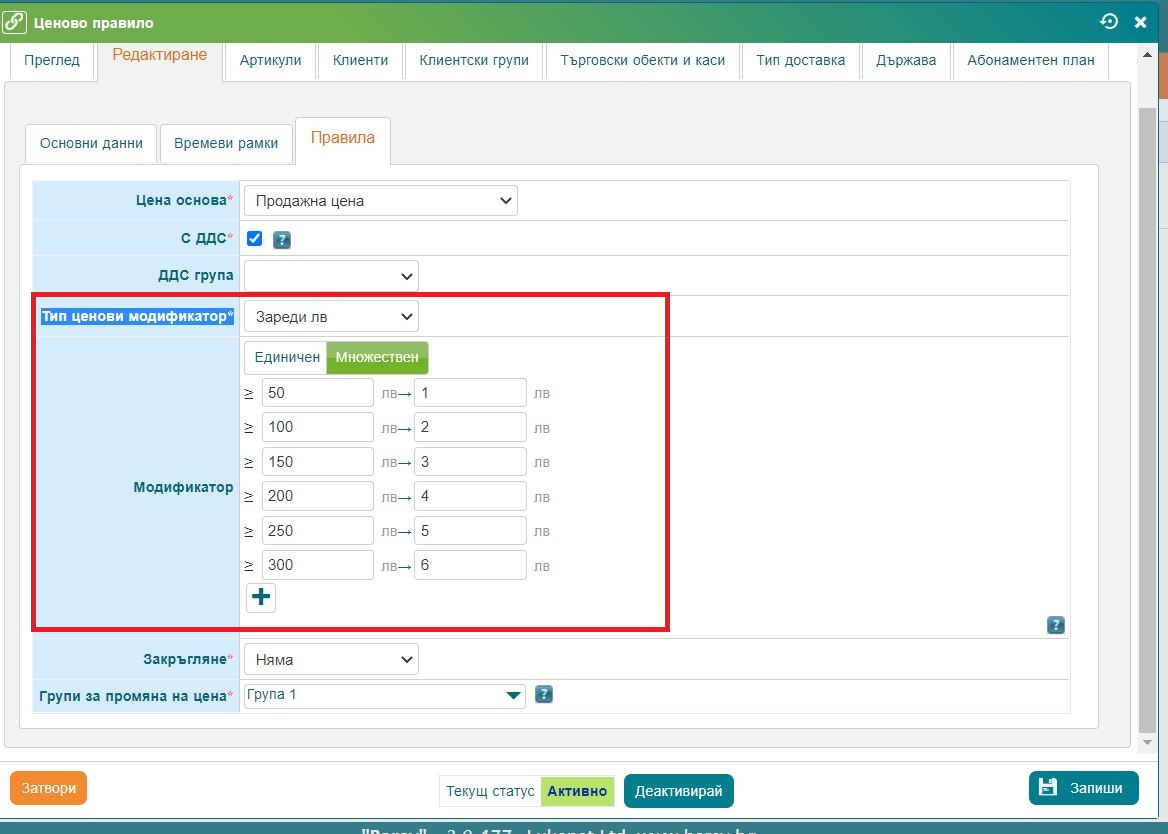The width and height of the screenshot is (1168, 834).
Task: Click the Деактивирай button
Action: [x=679, y=791]
